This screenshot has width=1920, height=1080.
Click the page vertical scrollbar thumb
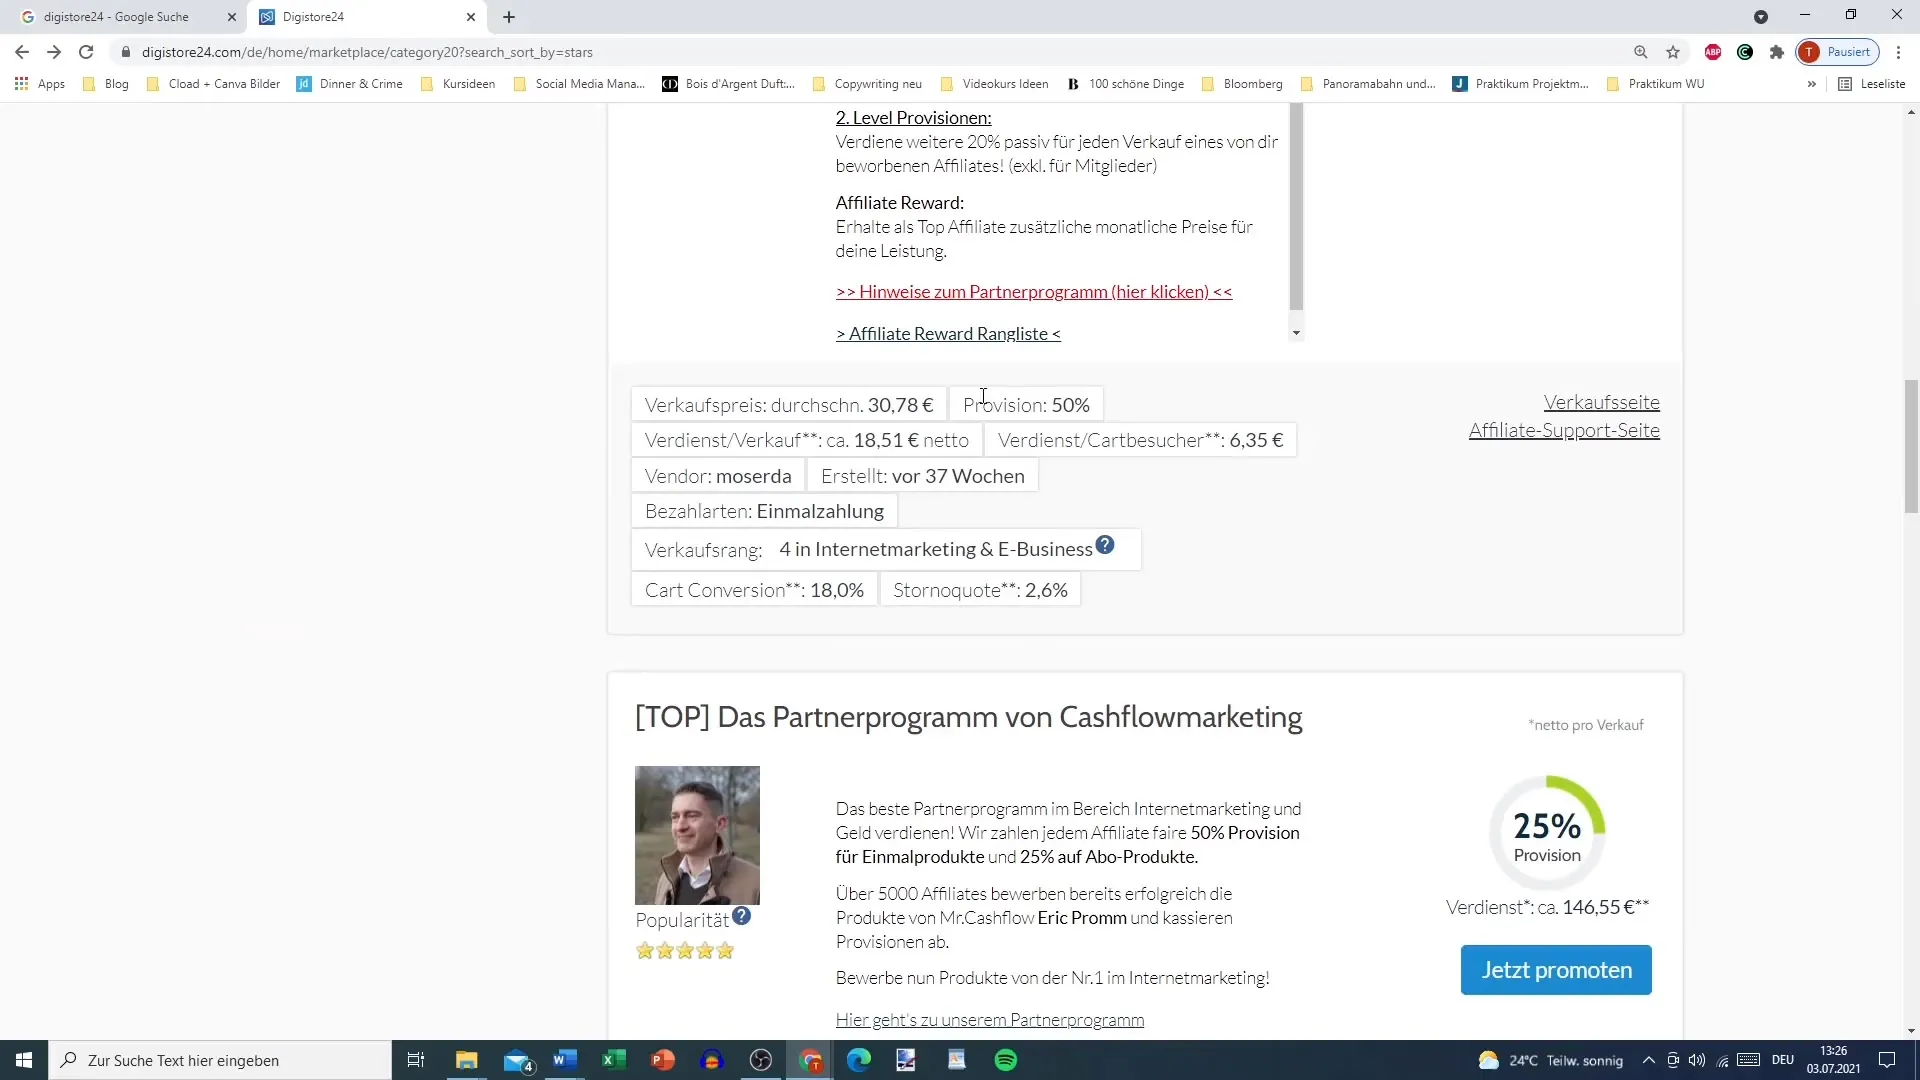pos(1911,446)
